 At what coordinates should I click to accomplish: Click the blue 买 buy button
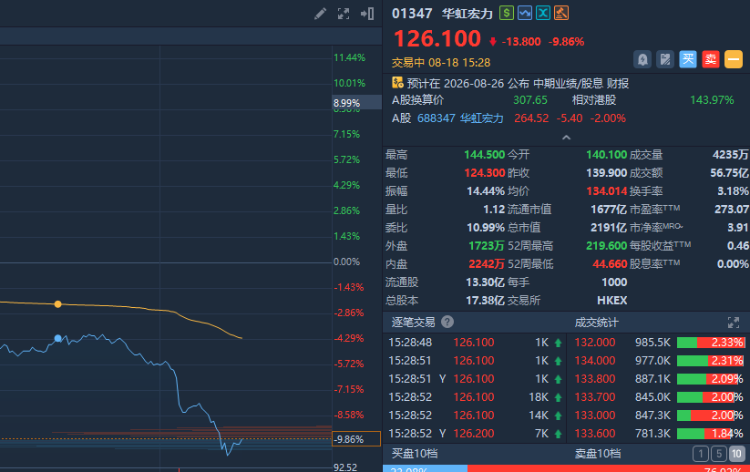tap(688, 59)
